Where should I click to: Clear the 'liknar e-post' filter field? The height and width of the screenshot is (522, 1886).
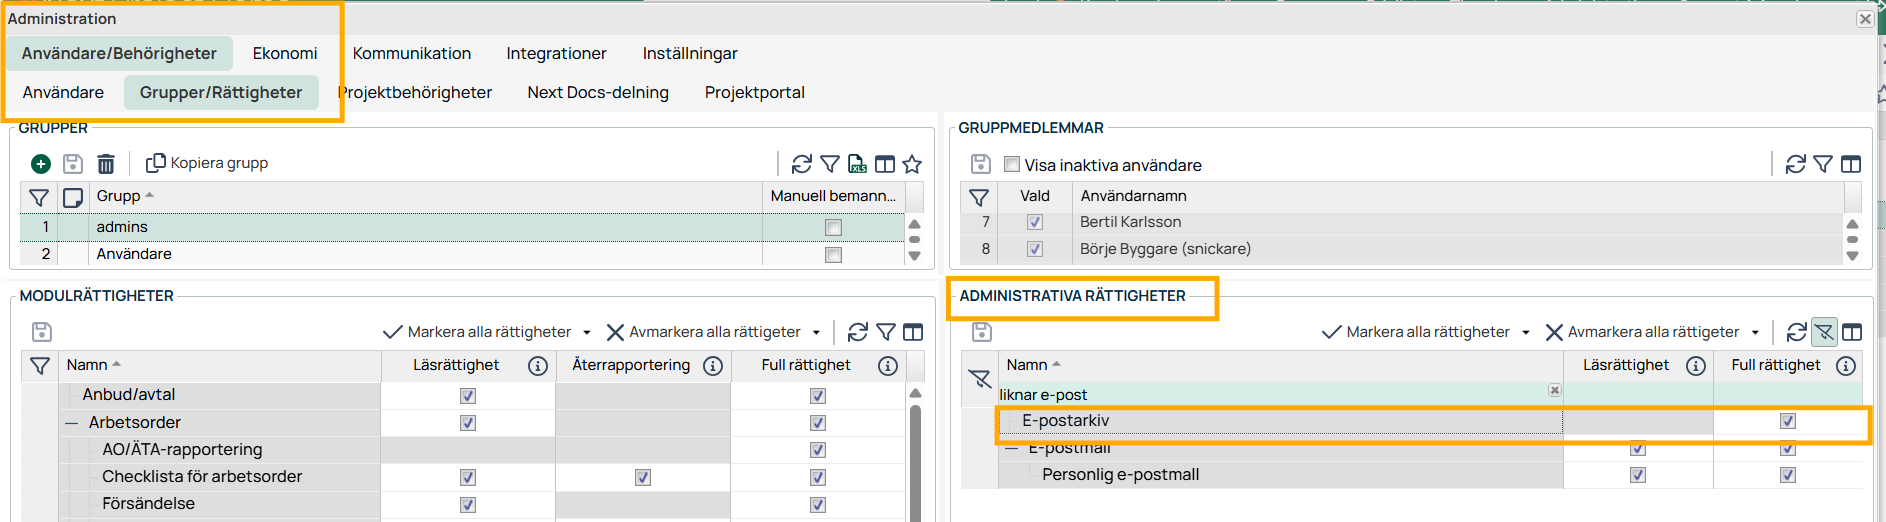pos(1555,390)
